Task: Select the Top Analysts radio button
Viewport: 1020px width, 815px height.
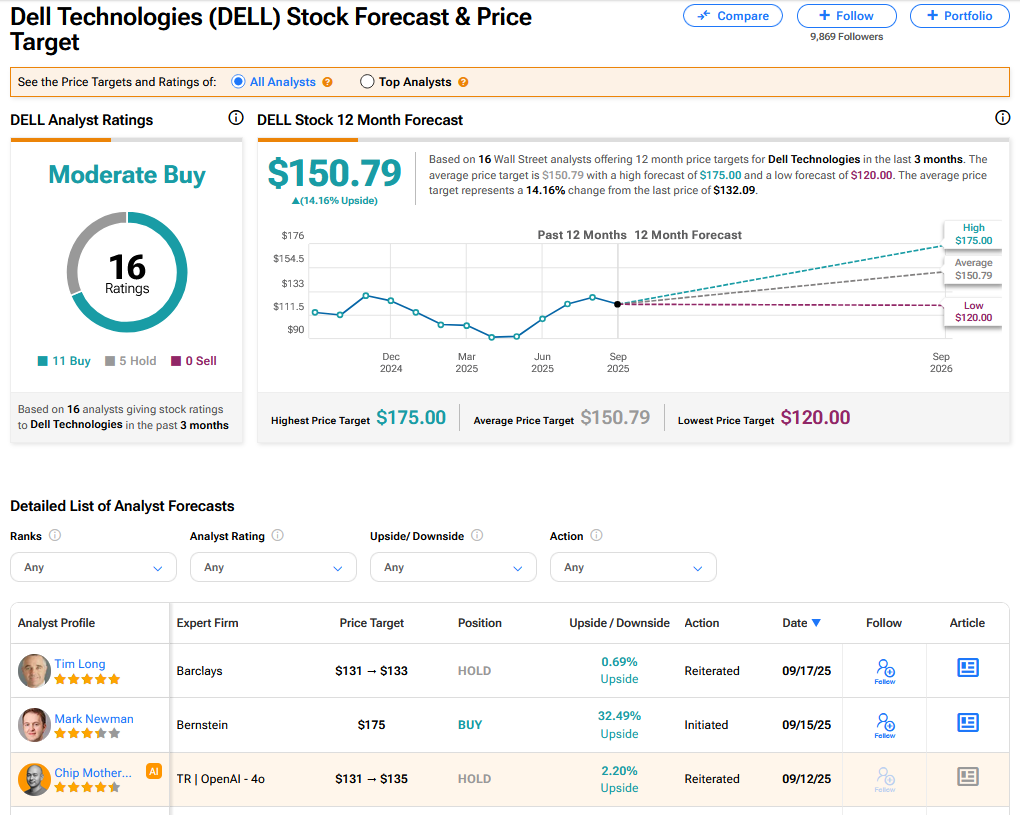Action: point(367,81)
